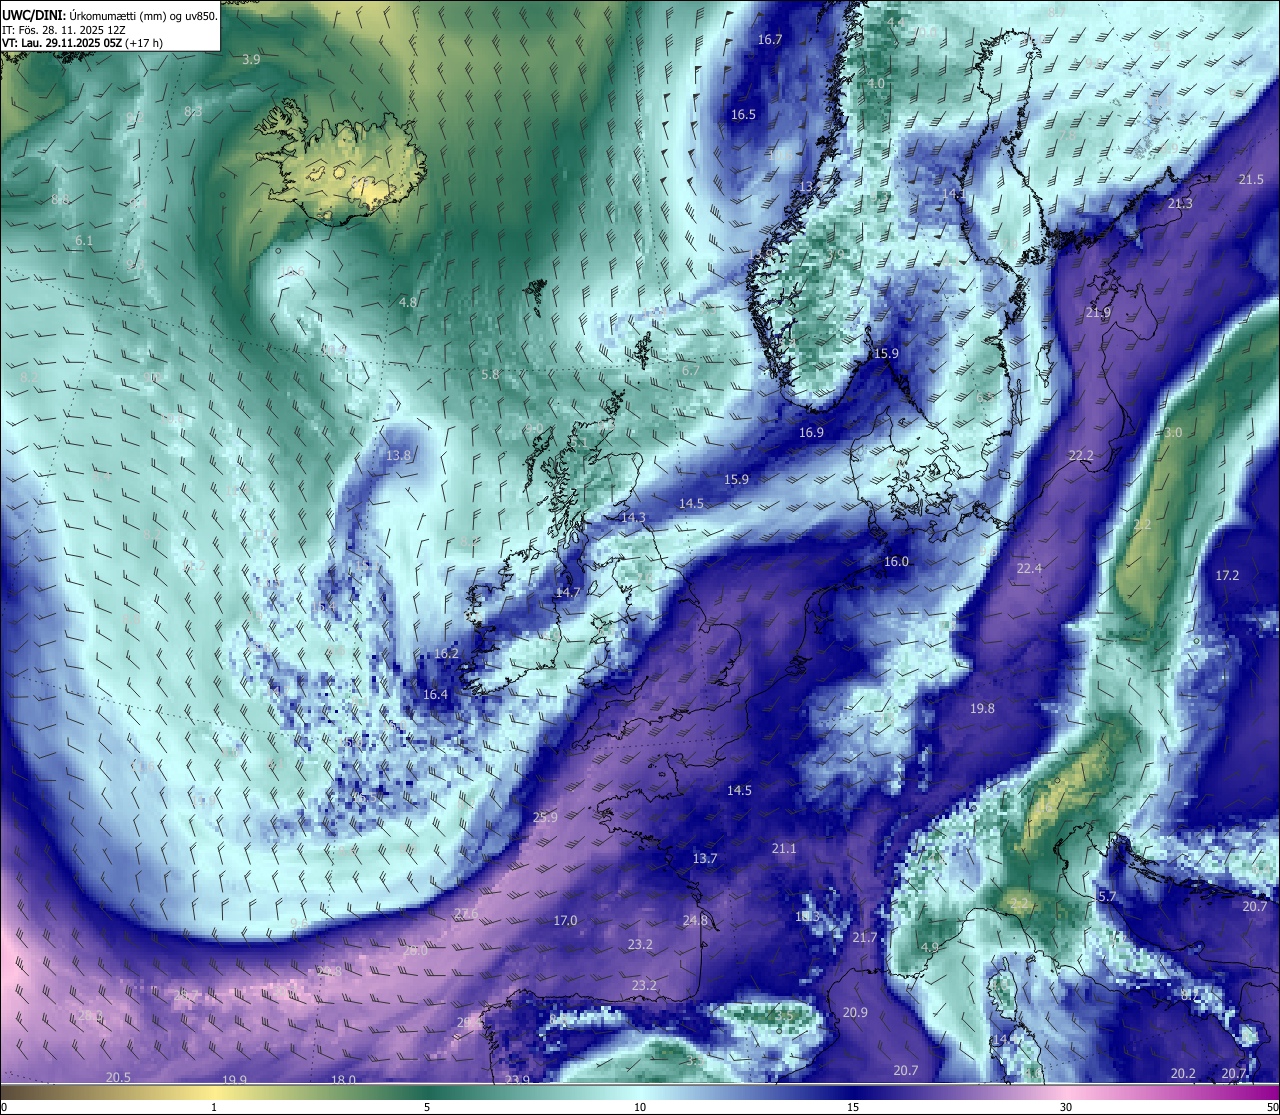
Task: Click the 3.0 value on the map
Action: [1173, 433]
